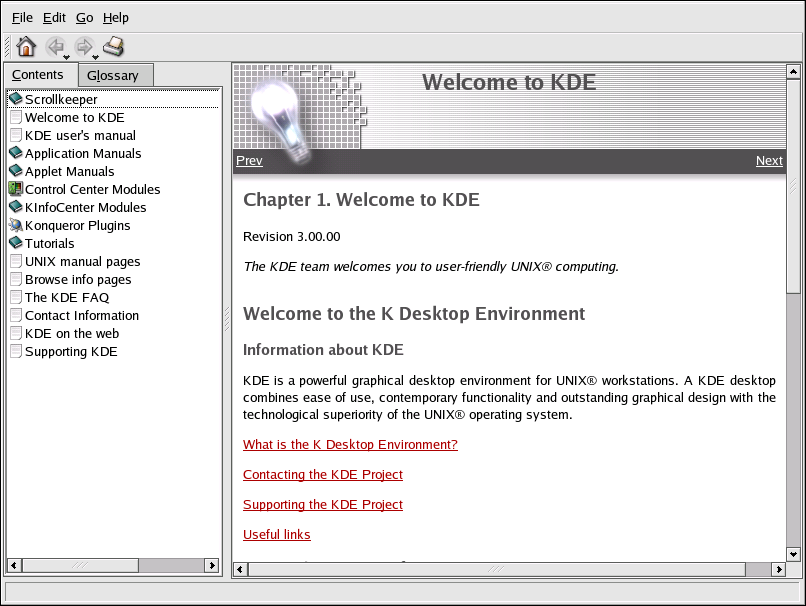The image size is (806, 606).
Task: Click the Control Center Modules icon
Action: pyautogui.click(x=15, y=189)
